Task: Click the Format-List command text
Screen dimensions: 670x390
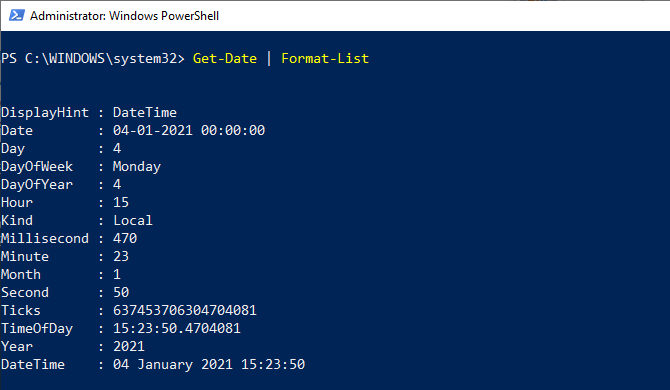Action: tap(325, 58)
